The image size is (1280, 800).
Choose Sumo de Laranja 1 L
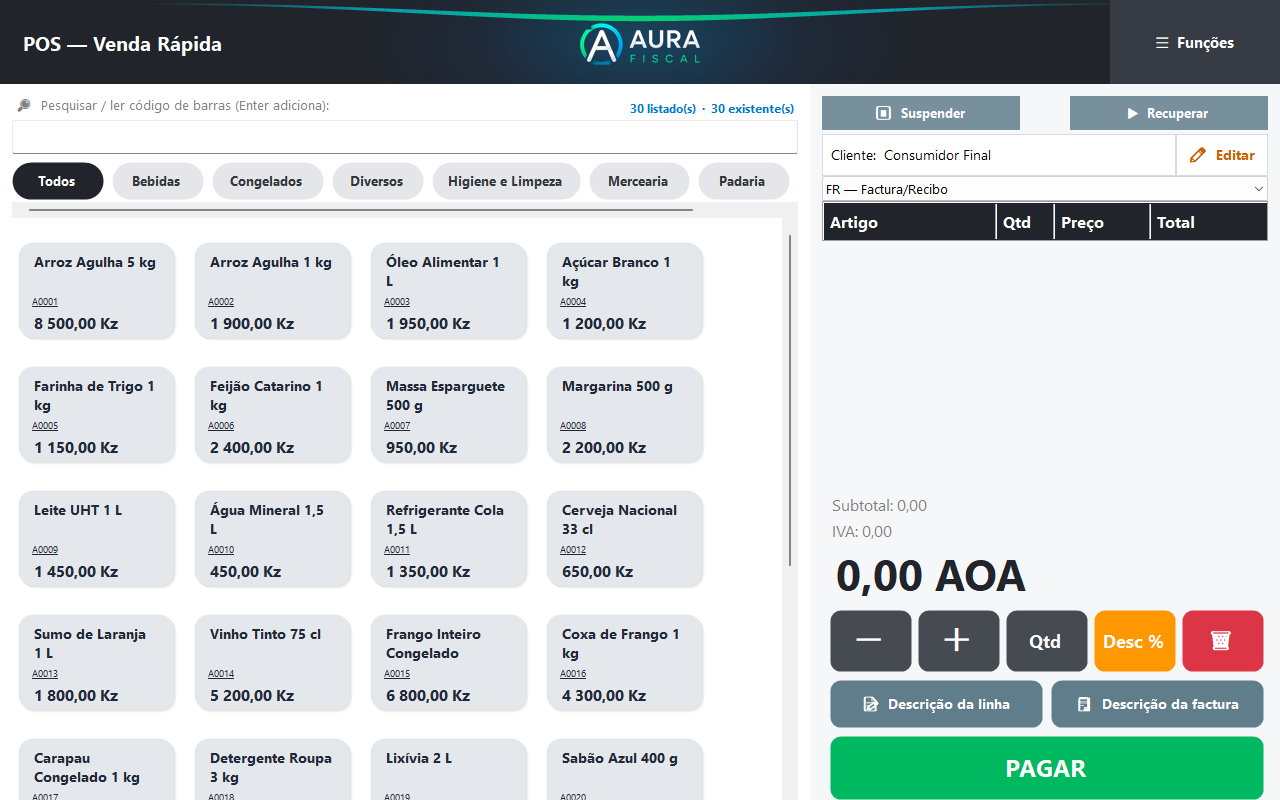tap(97, 663)
